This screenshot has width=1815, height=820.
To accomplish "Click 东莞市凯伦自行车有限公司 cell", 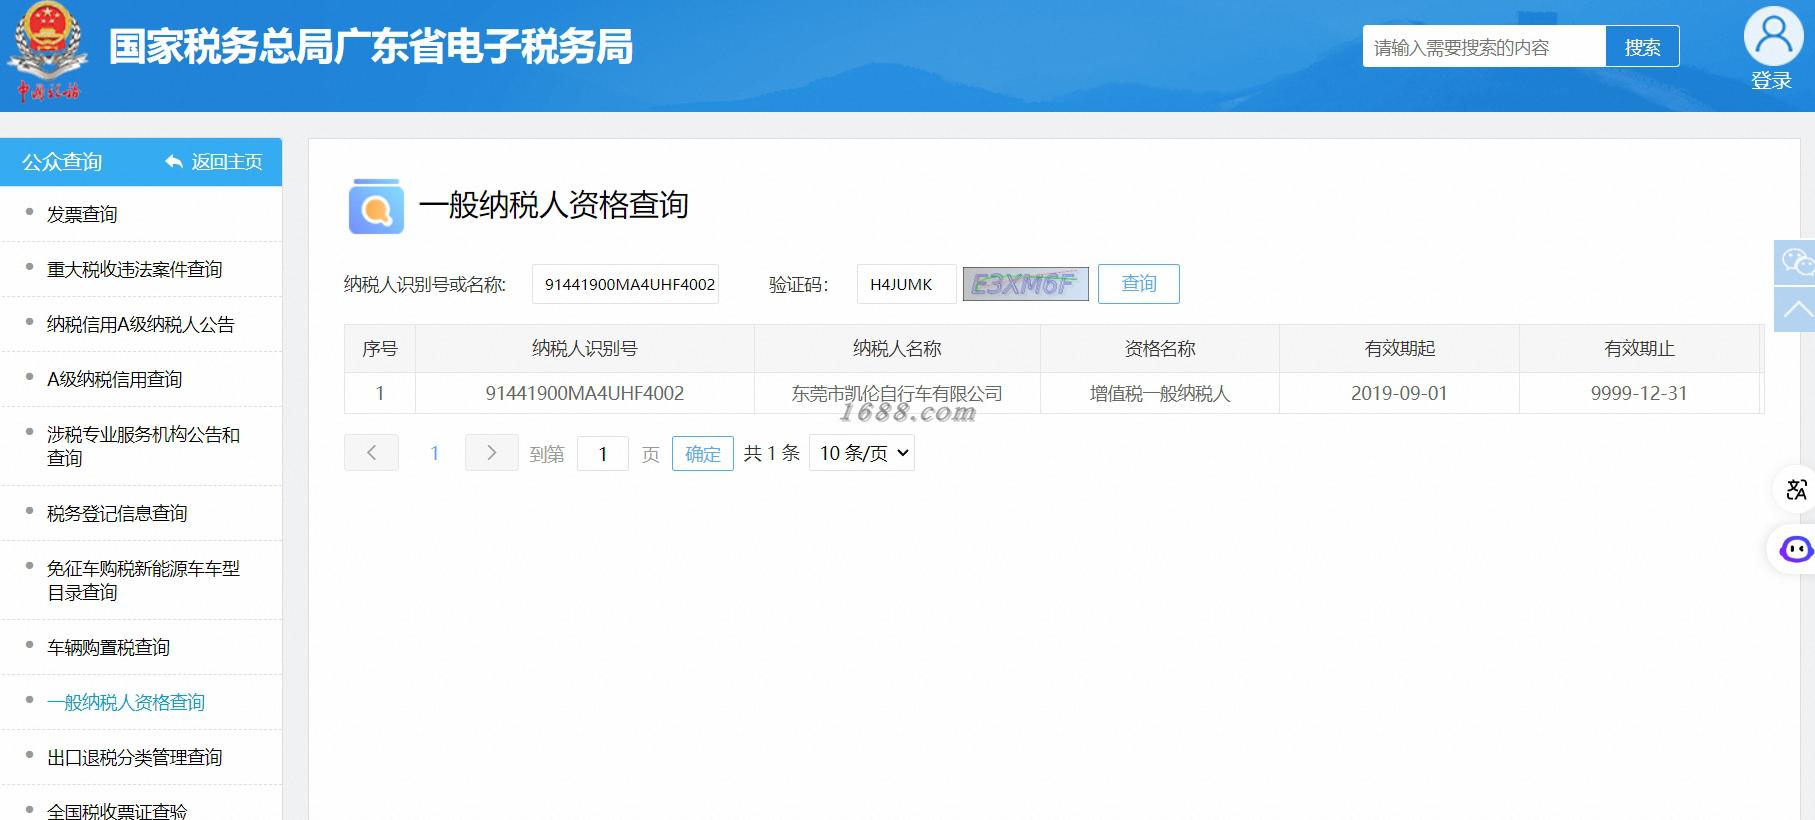I will tap(897, 393).
